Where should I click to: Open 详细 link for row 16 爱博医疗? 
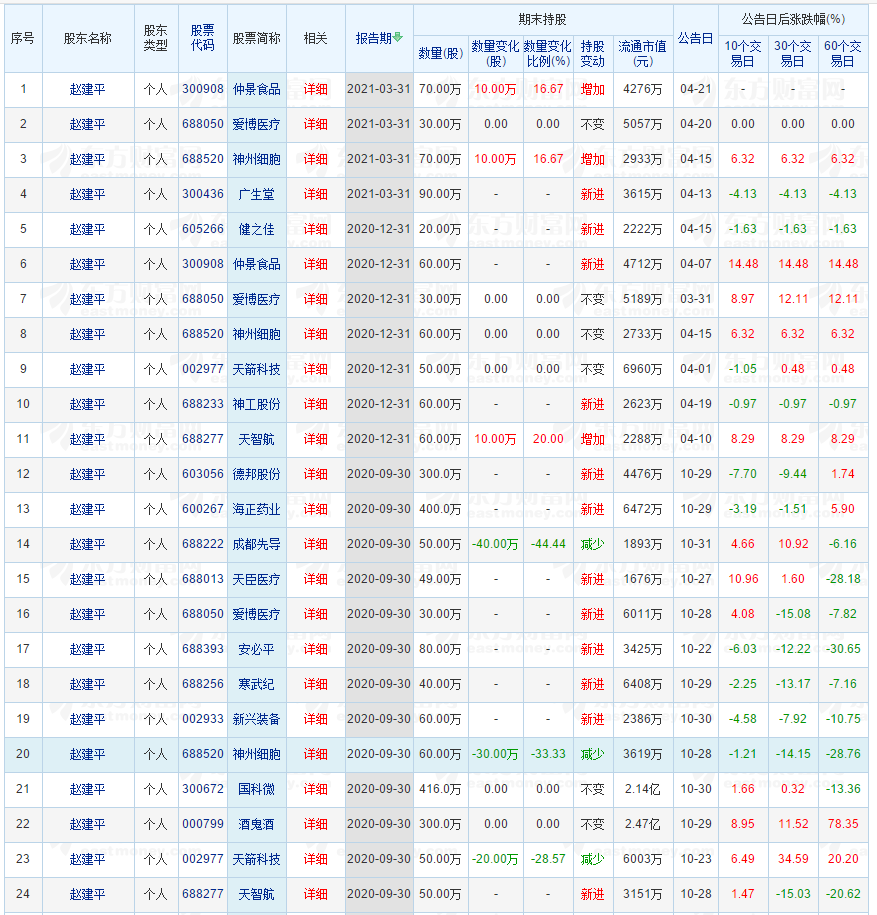(x=315, y=614)
